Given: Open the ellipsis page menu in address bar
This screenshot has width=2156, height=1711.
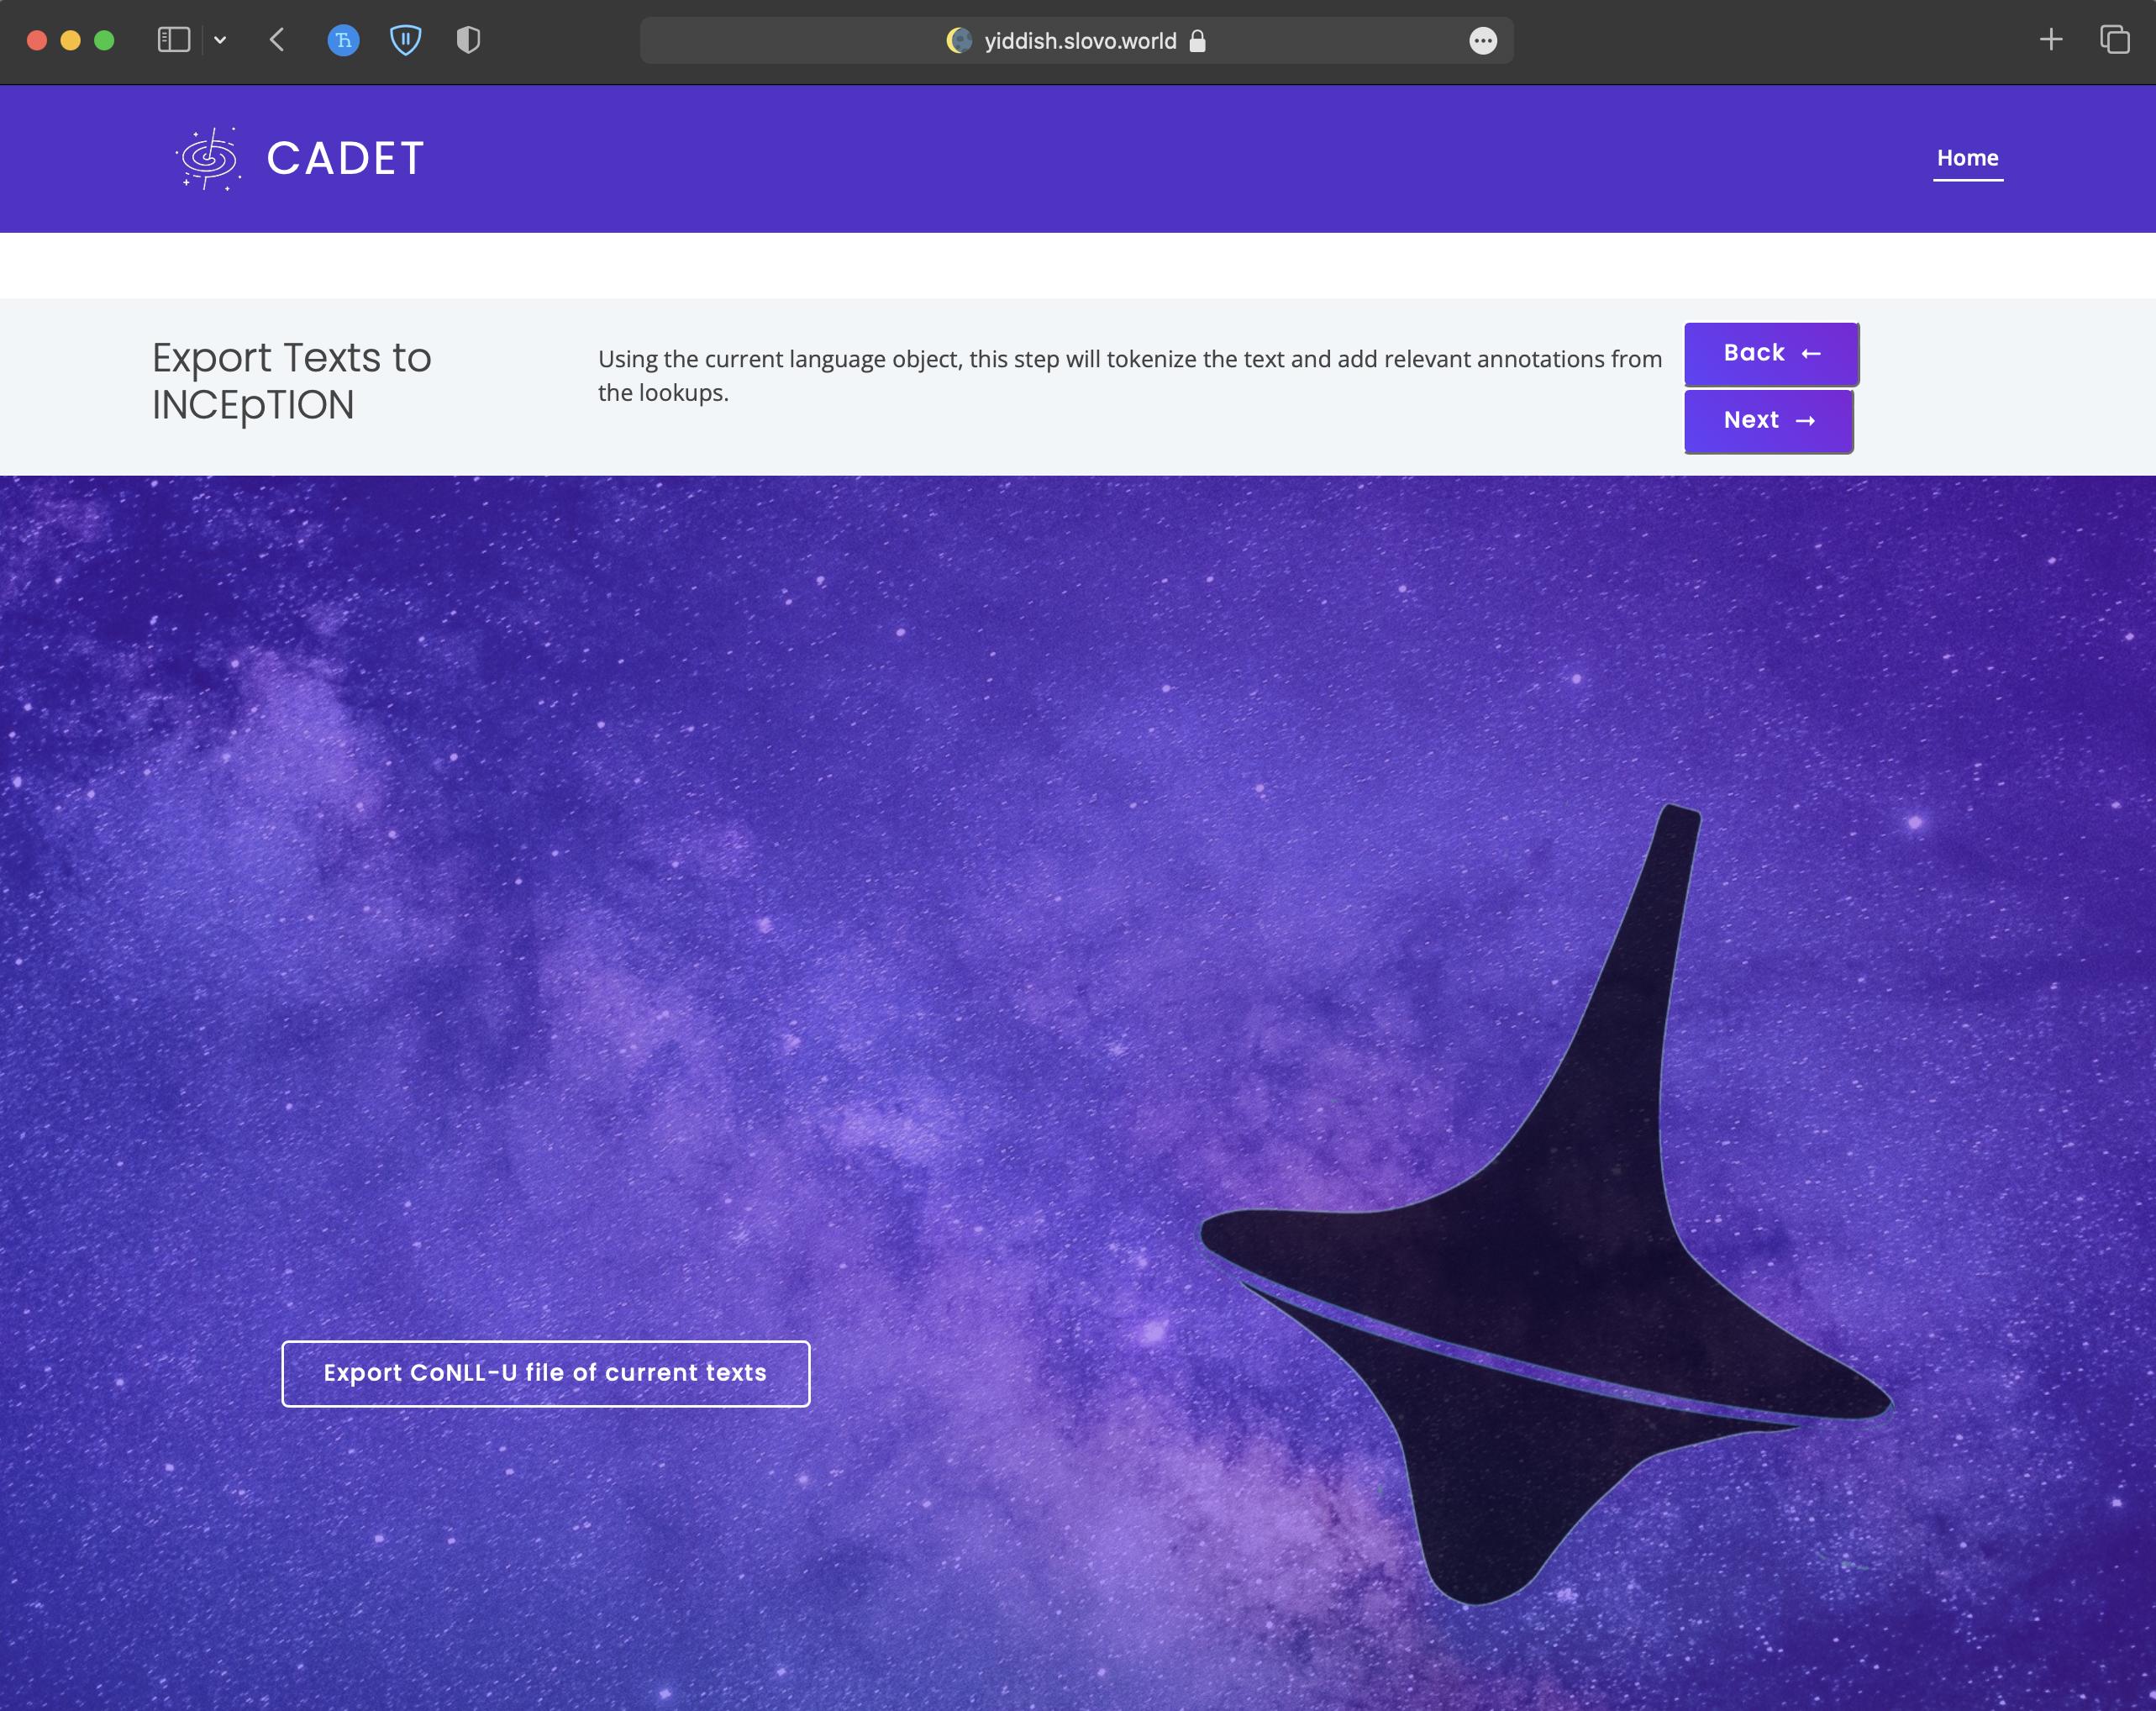Looking at the screenshot, I should [x=1483, y=41].
